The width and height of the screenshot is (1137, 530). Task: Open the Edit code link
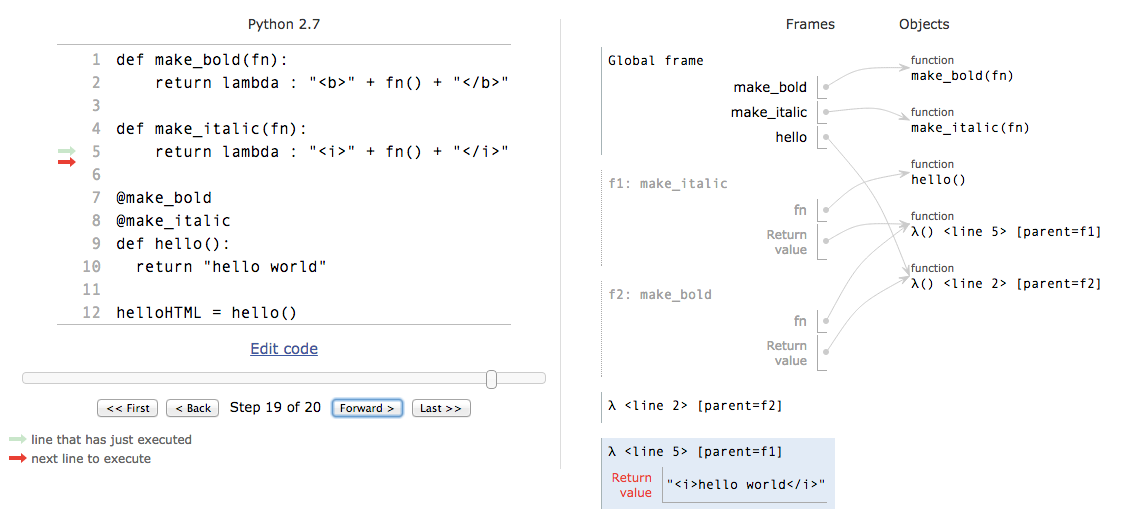click(284, 349)
